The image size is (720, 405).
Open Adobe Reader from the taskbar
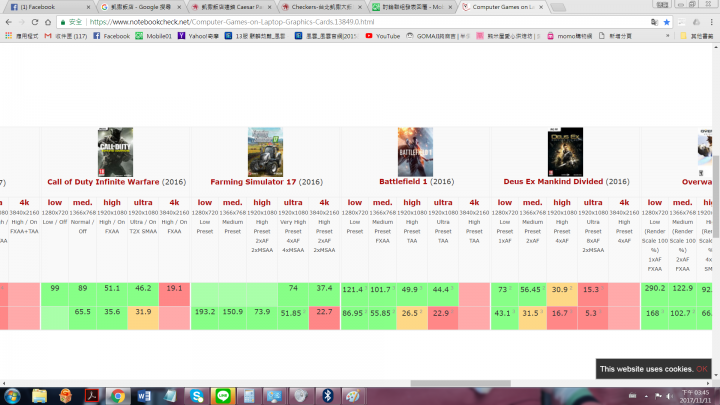92,396
